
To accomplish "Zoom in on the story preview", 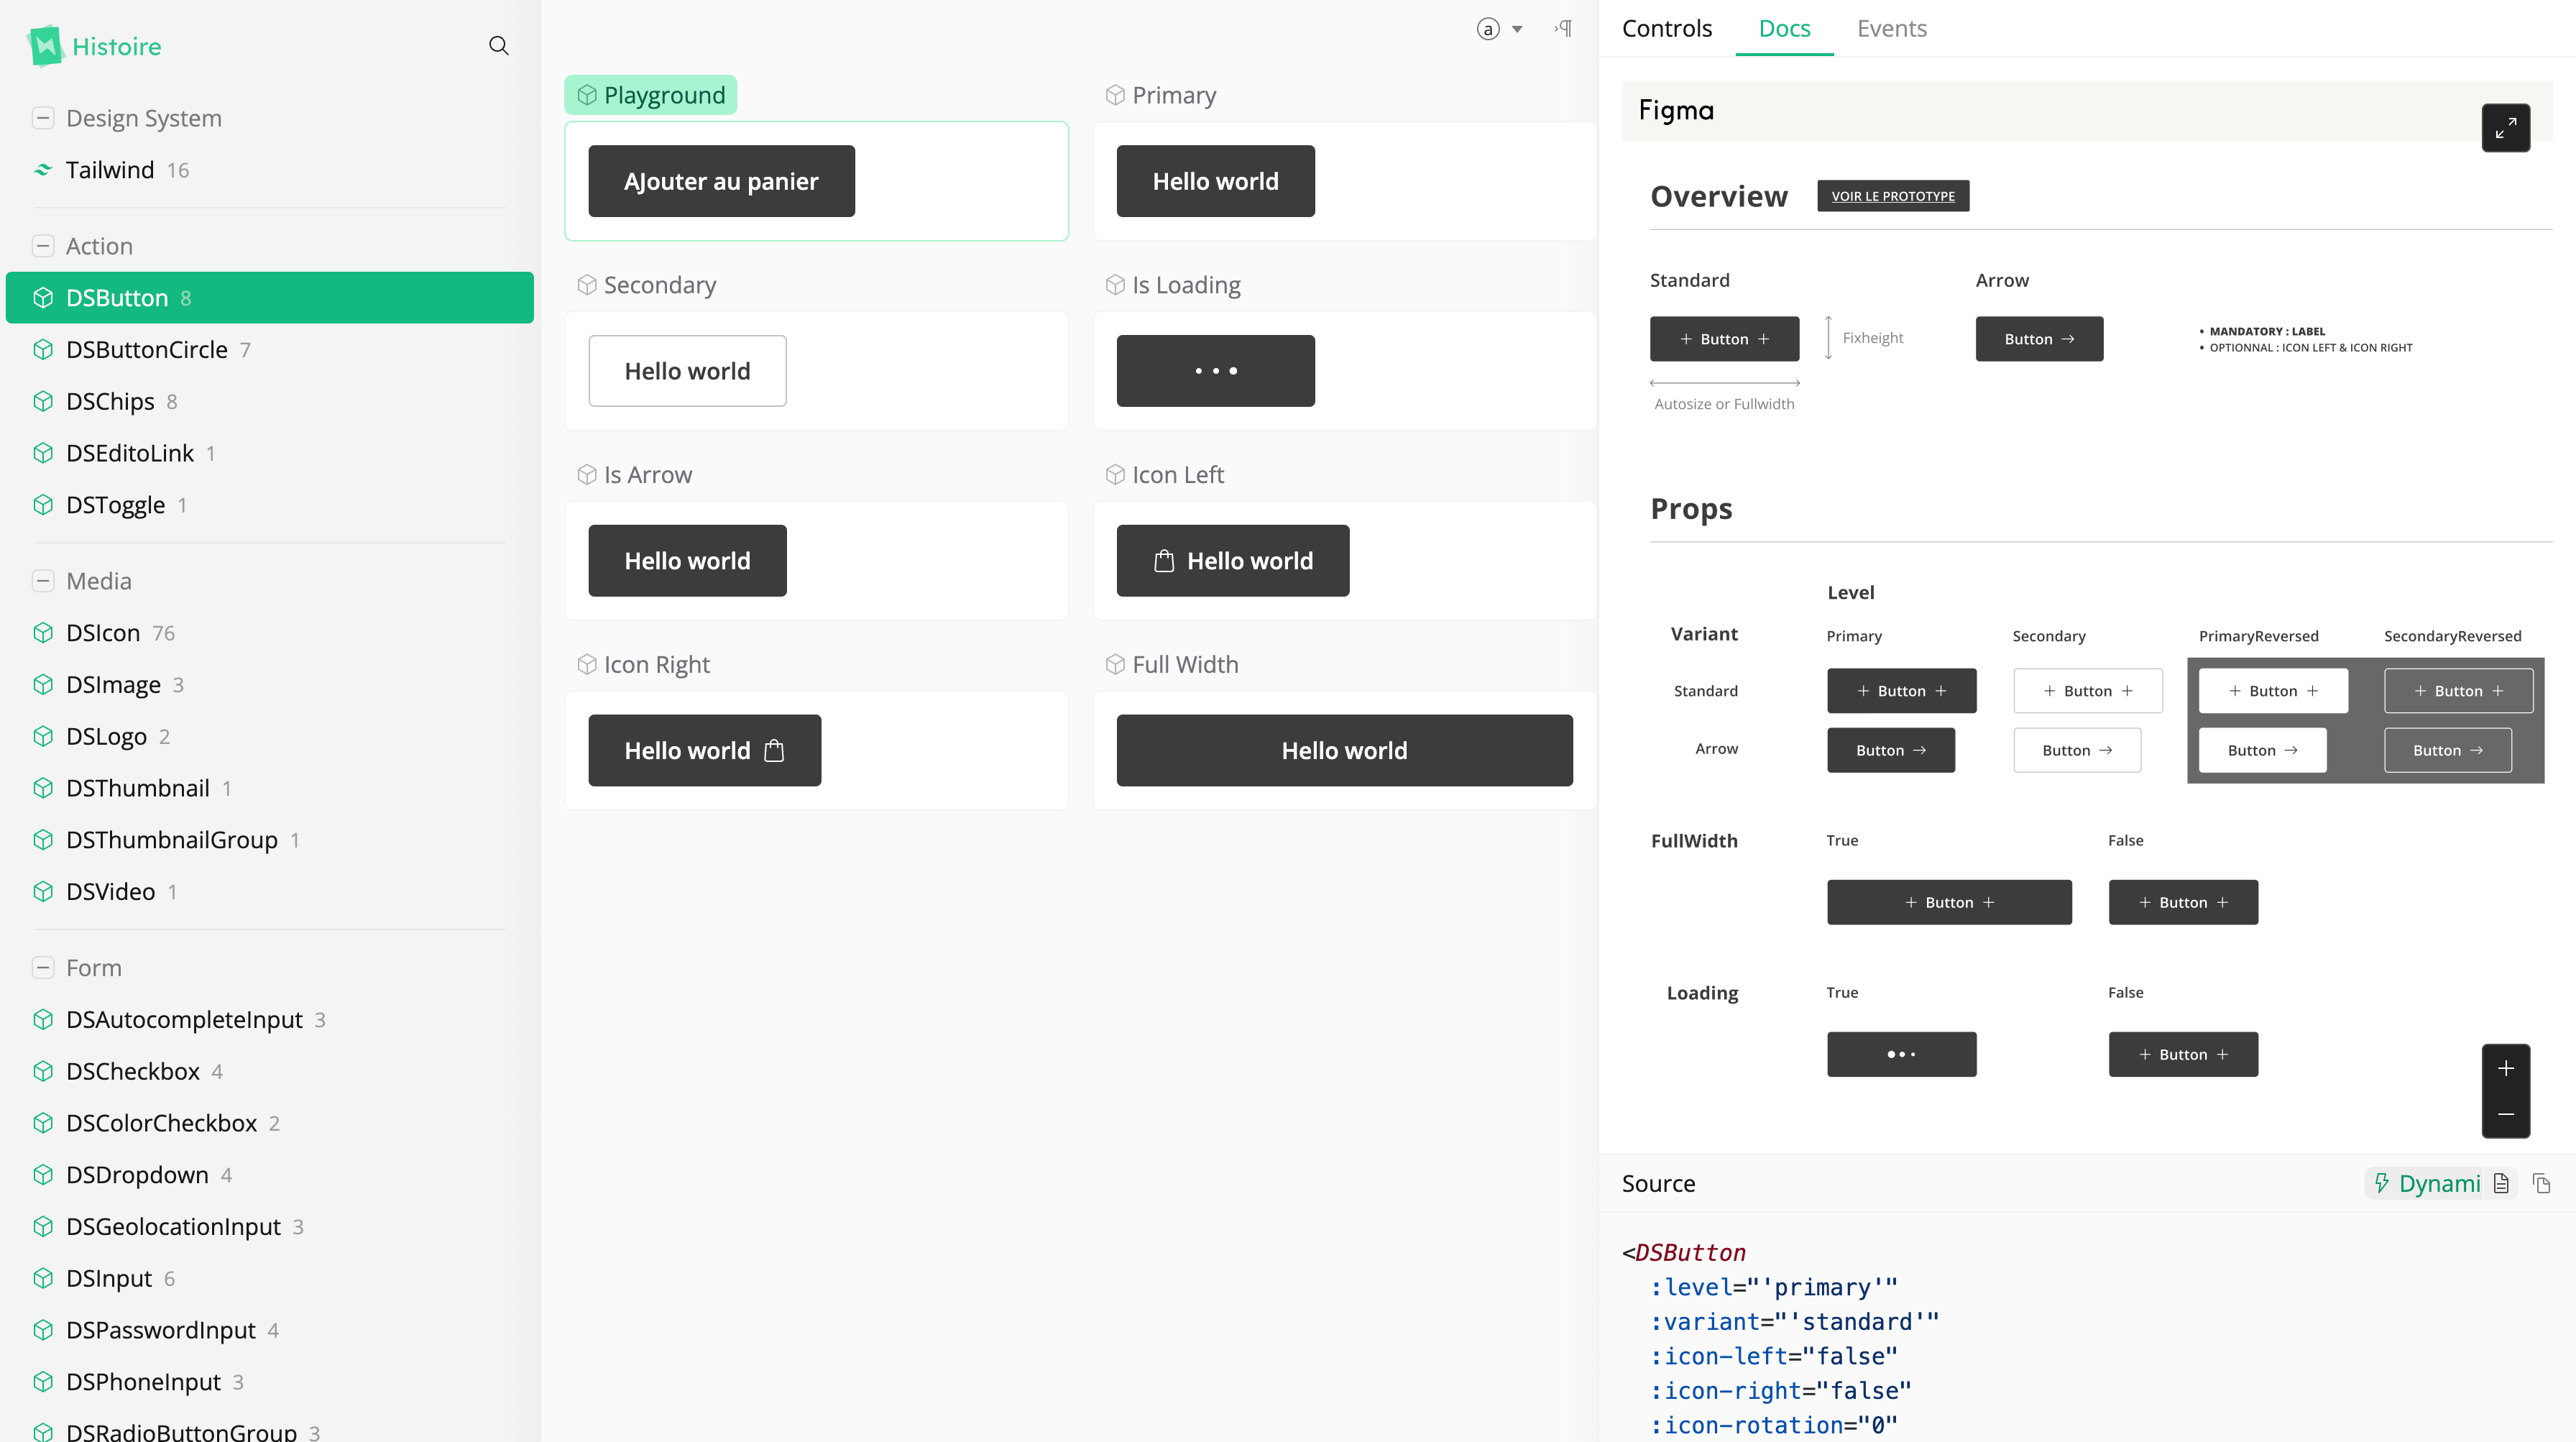I will [x=2506, y=1068].
